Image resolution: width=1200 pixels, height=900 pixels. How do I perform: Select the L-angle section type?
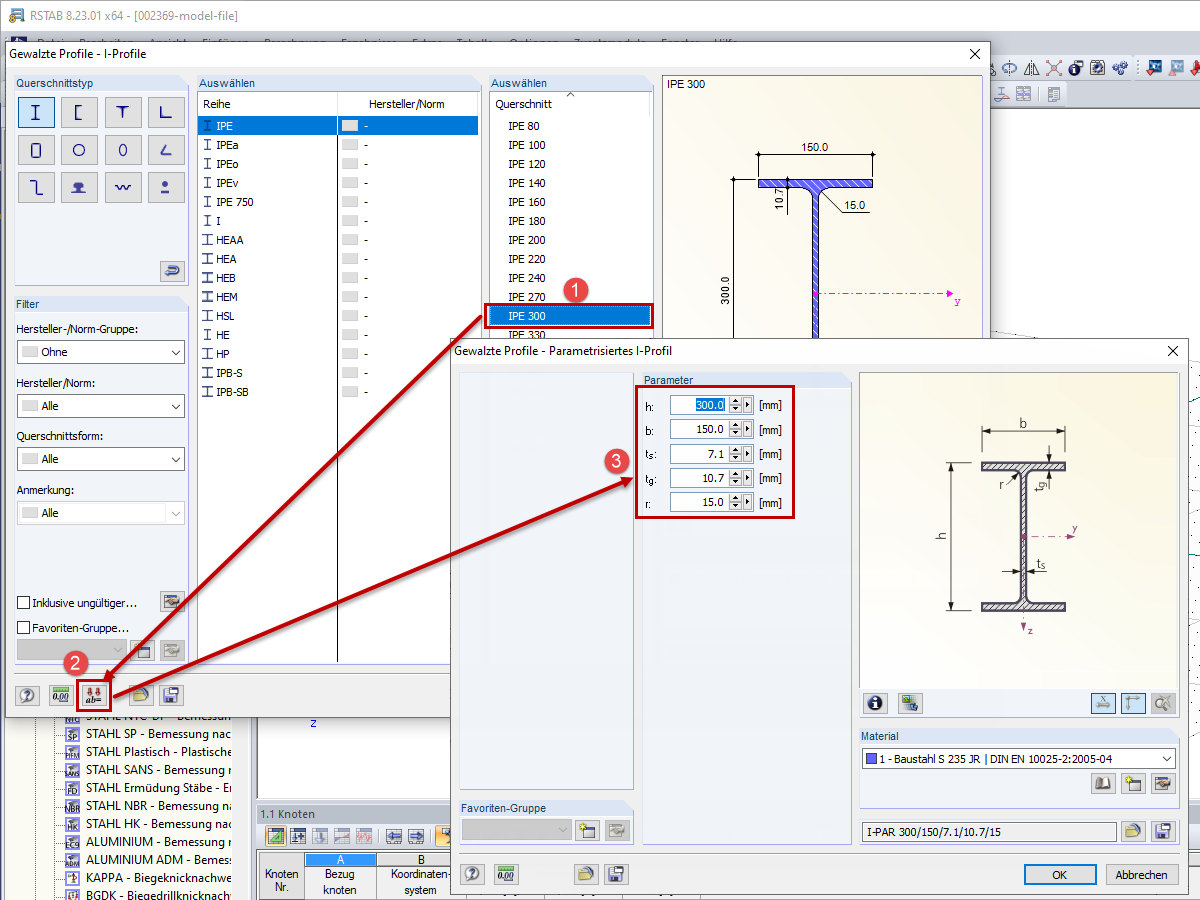click(x=166, y=113)
